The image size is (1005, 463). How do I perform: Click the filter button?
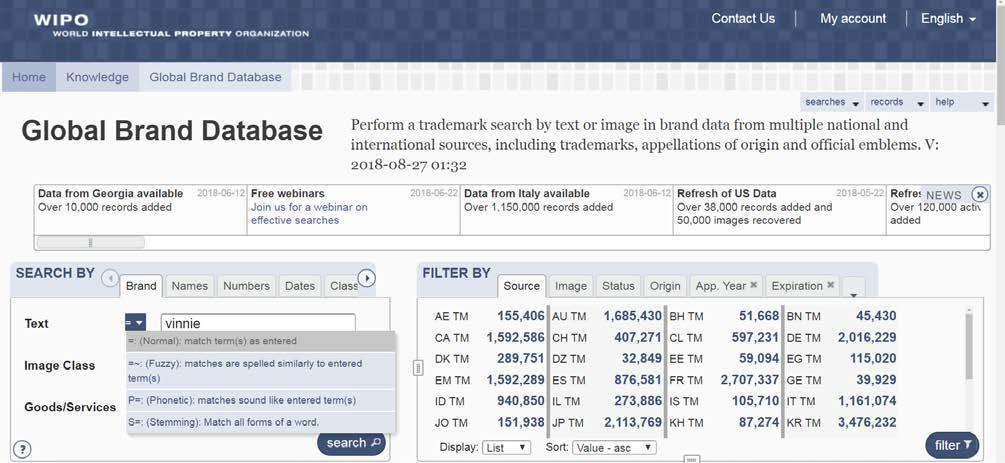(952, 445)
